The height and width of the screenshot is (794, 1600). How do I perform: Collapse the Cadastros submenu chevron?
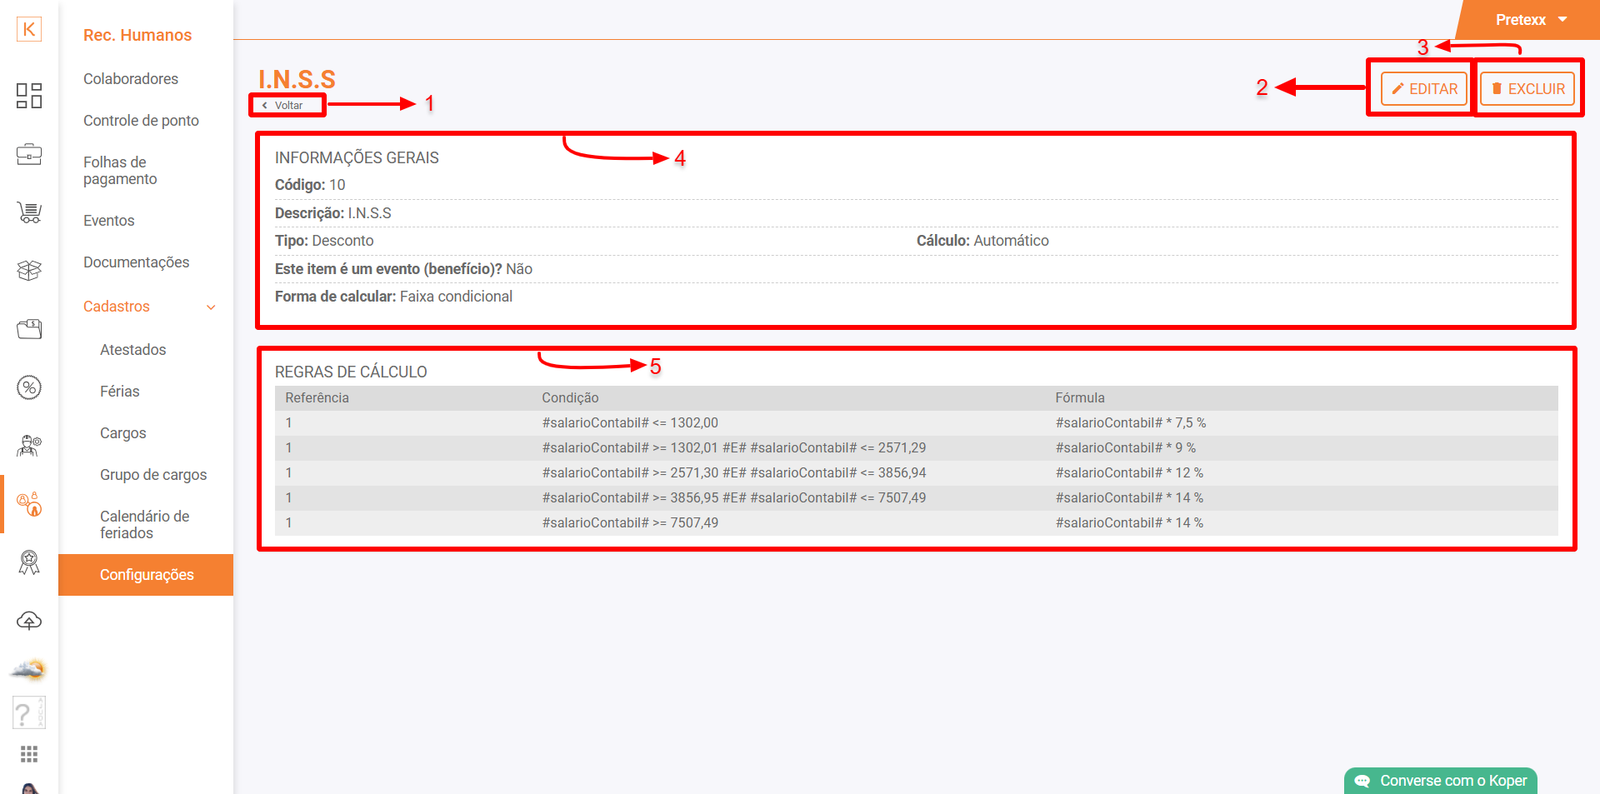click(x=211, y=307)
